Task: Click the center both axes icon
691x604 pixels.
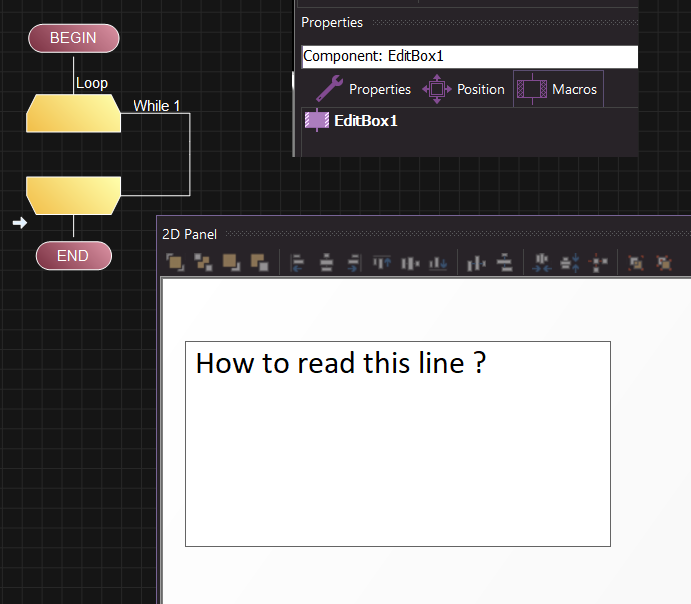Action: tap(598, 263)
